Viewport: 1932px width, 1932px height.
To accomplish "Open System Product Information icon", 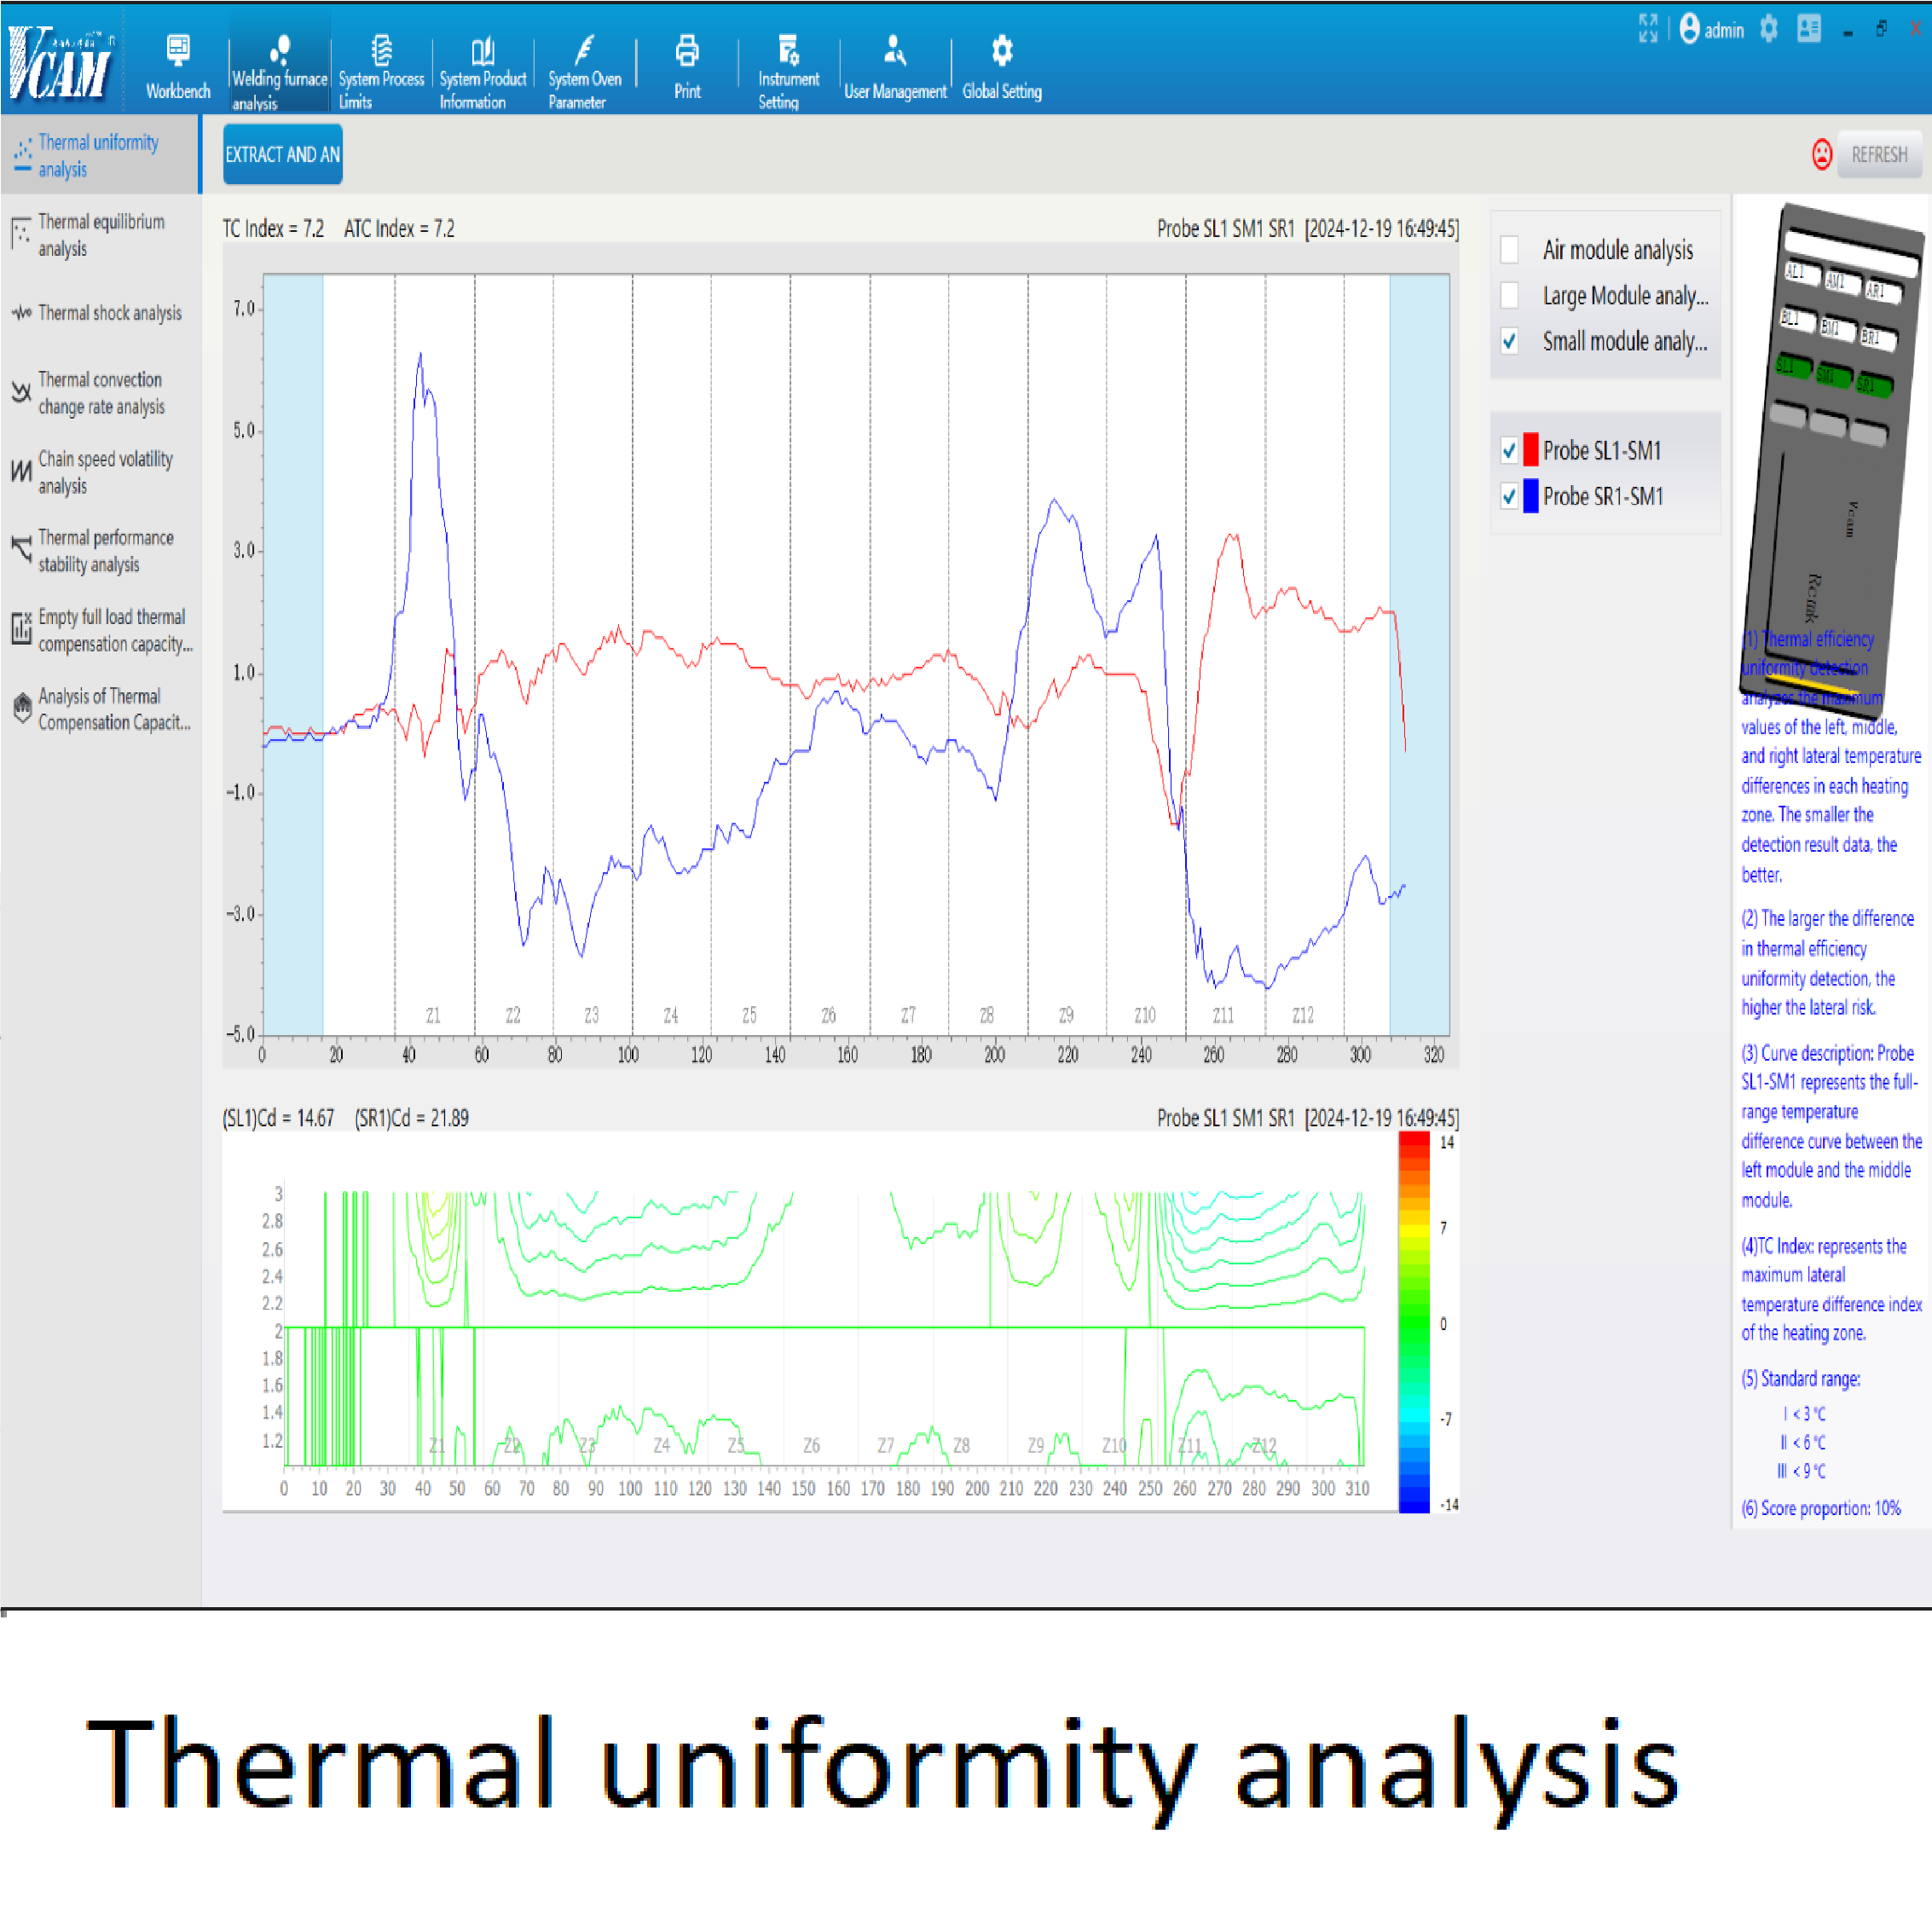I will pos(483,50).
